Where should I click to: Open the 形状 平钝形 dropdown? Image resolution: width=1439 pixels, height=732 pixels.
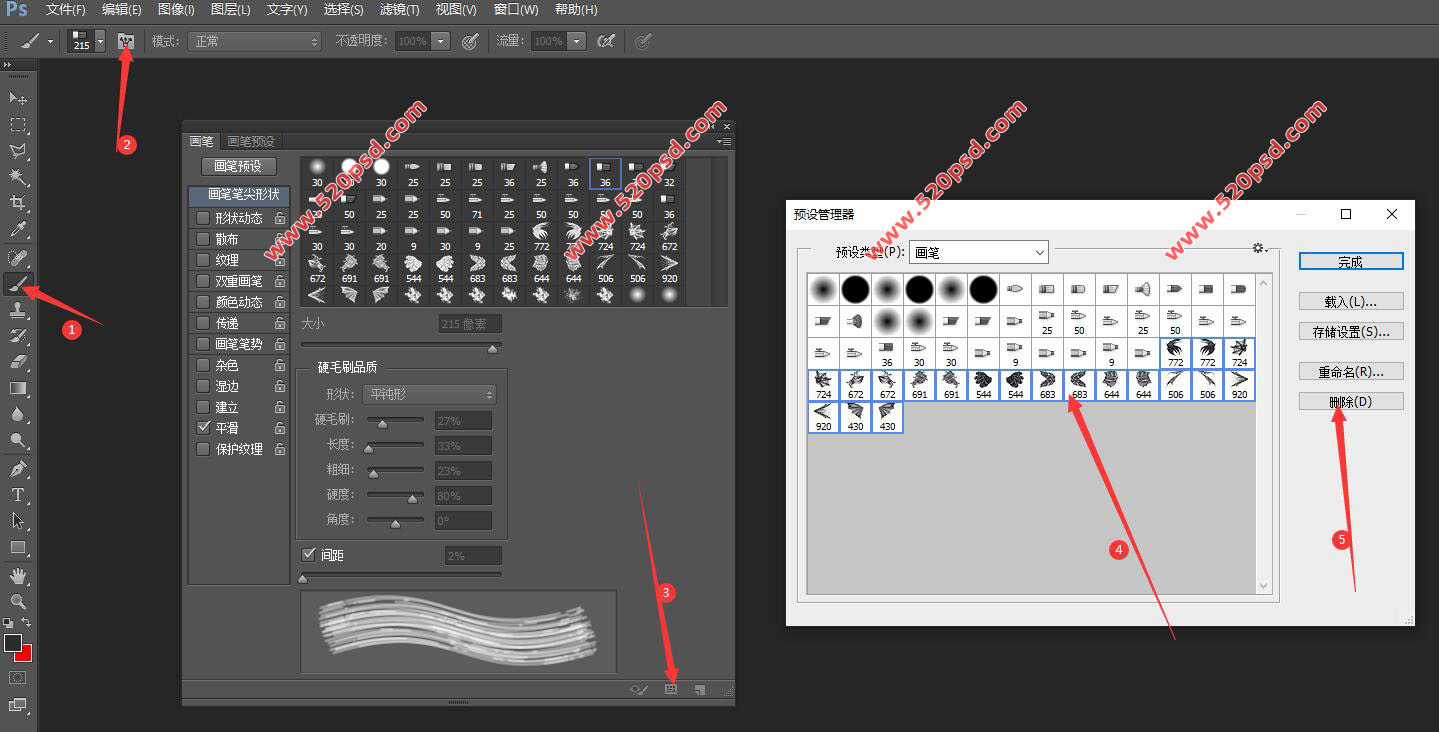click(x=430, y=394)
